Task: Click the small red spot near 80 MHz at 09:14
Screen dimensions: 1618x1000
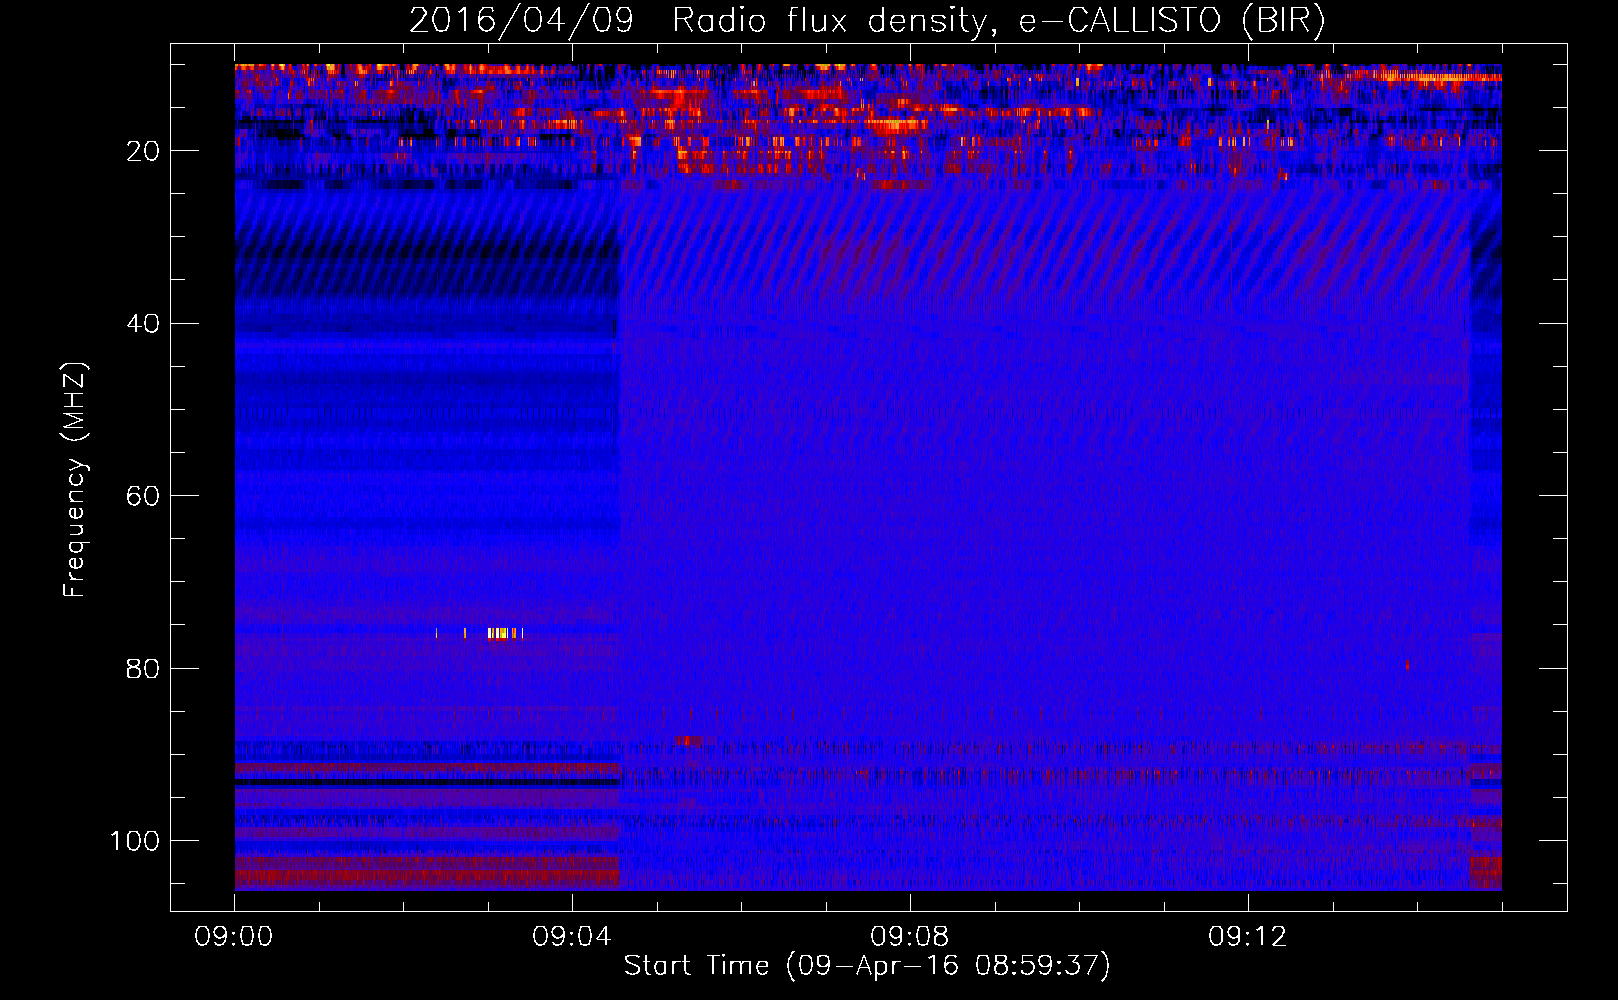Action: pos(1407,665)
